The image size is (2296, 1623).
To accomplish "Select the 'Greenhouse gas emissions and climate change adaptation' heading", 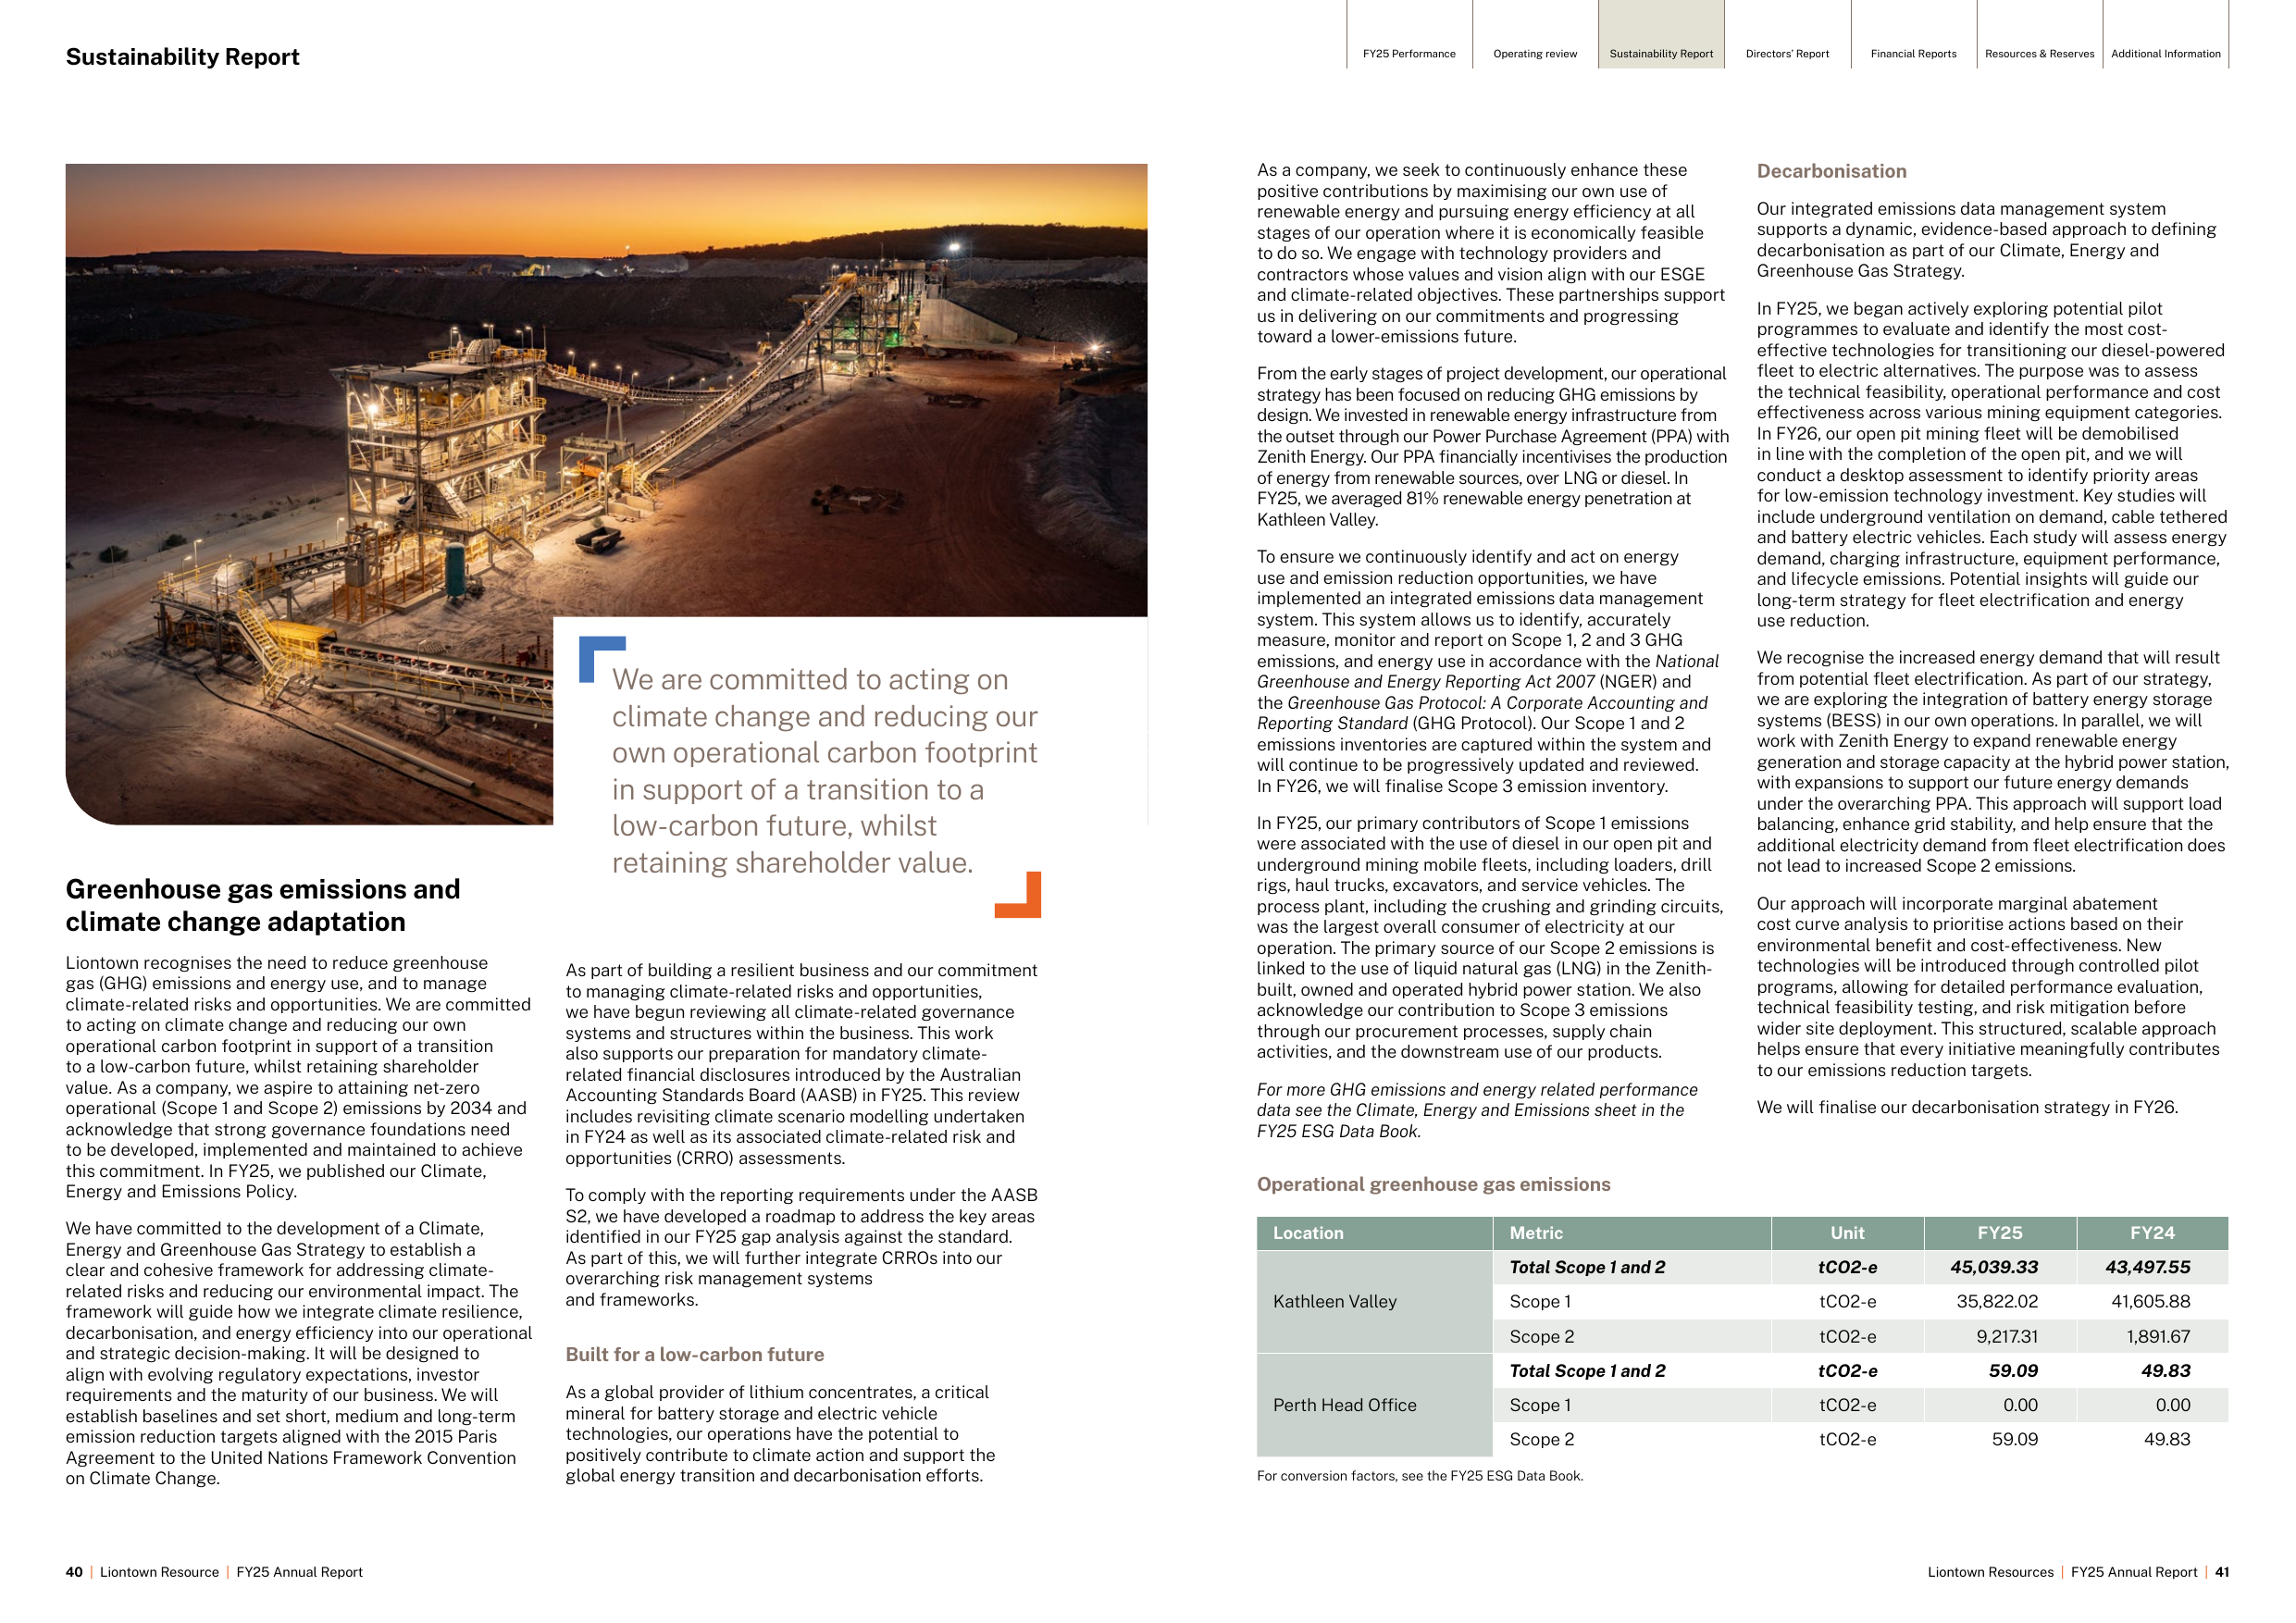I will pyautogui.click(x=263, y=905).
